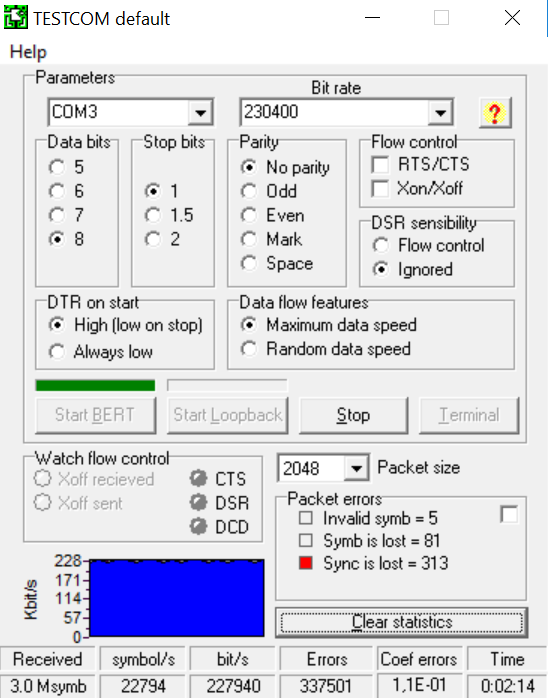Image resolution: width=548 pixels, height=698 pixels.
Task: Enable RTS/CTS flow control checkbox
Action: pyautogui.click(x=380, y=164)
